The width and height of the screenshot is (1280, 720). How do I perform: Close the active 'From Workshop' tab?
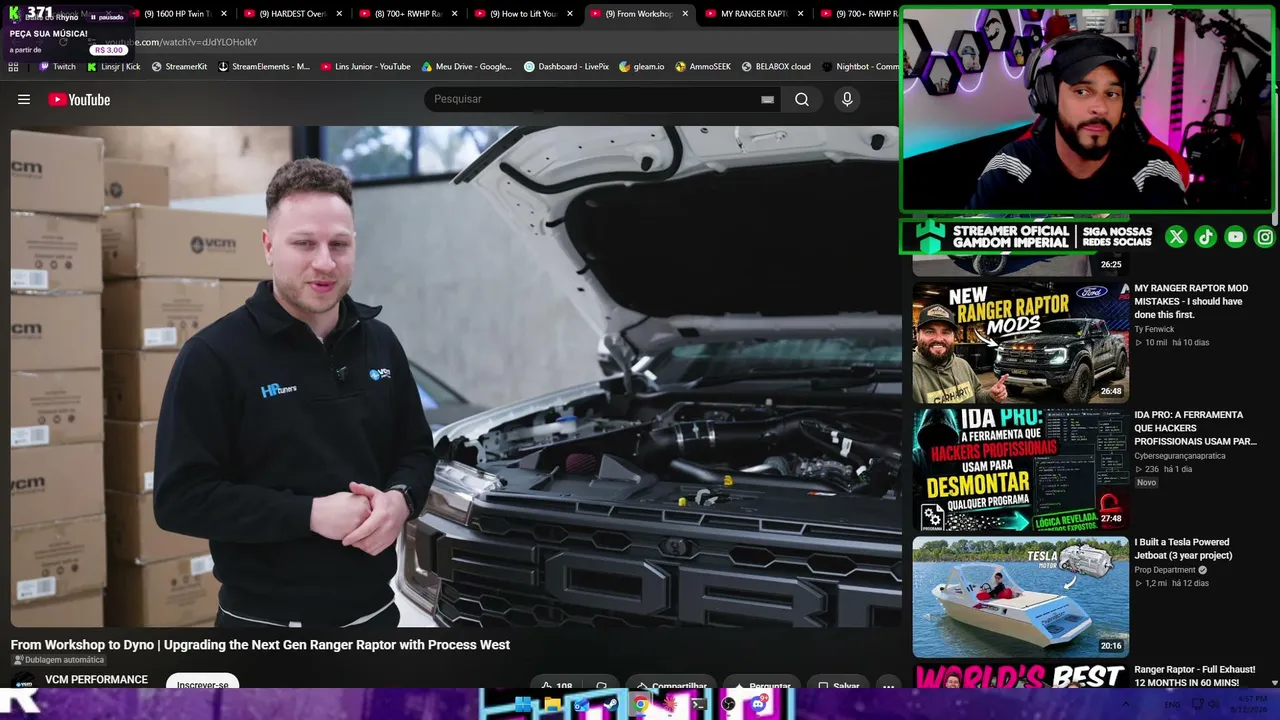point(686,14)
